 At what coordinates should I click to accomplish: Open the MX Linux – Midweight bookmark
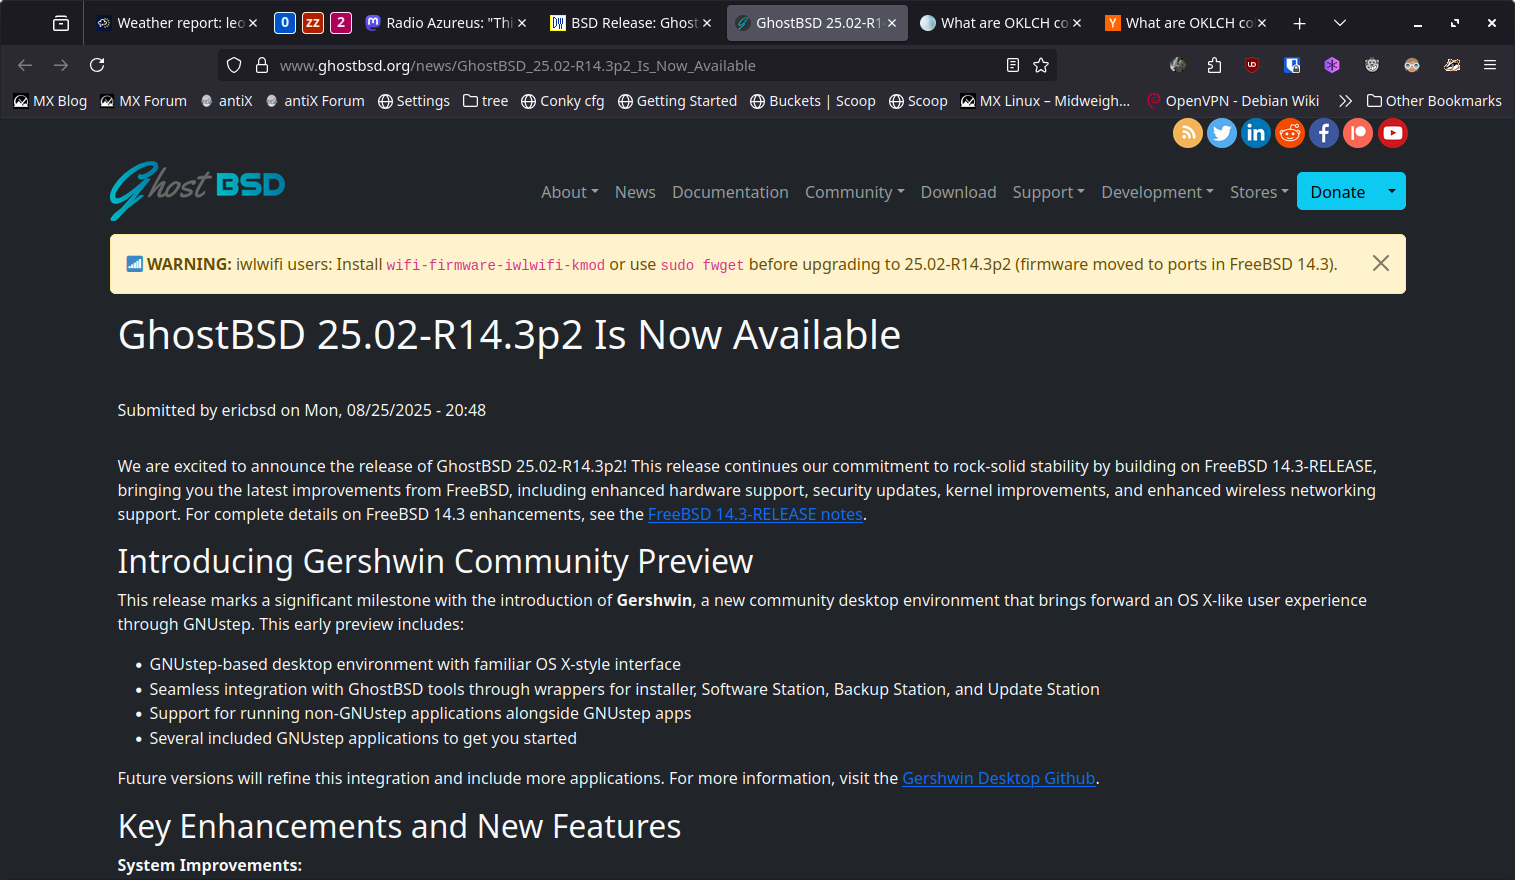click(1045, 101)
